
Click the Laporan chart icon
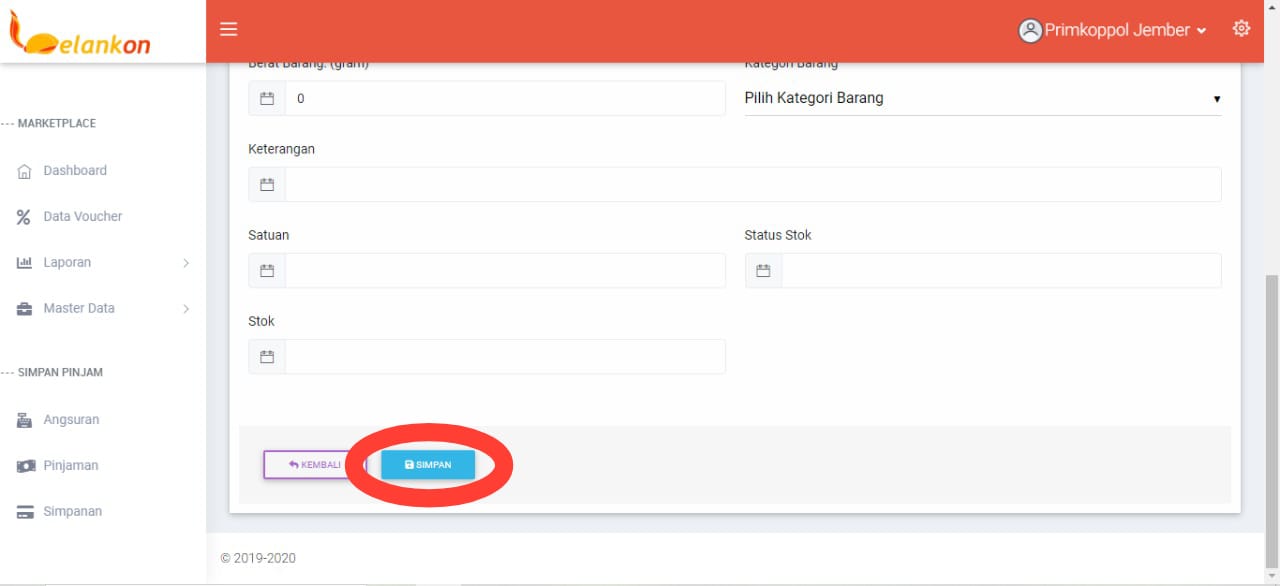coord(25,263)
